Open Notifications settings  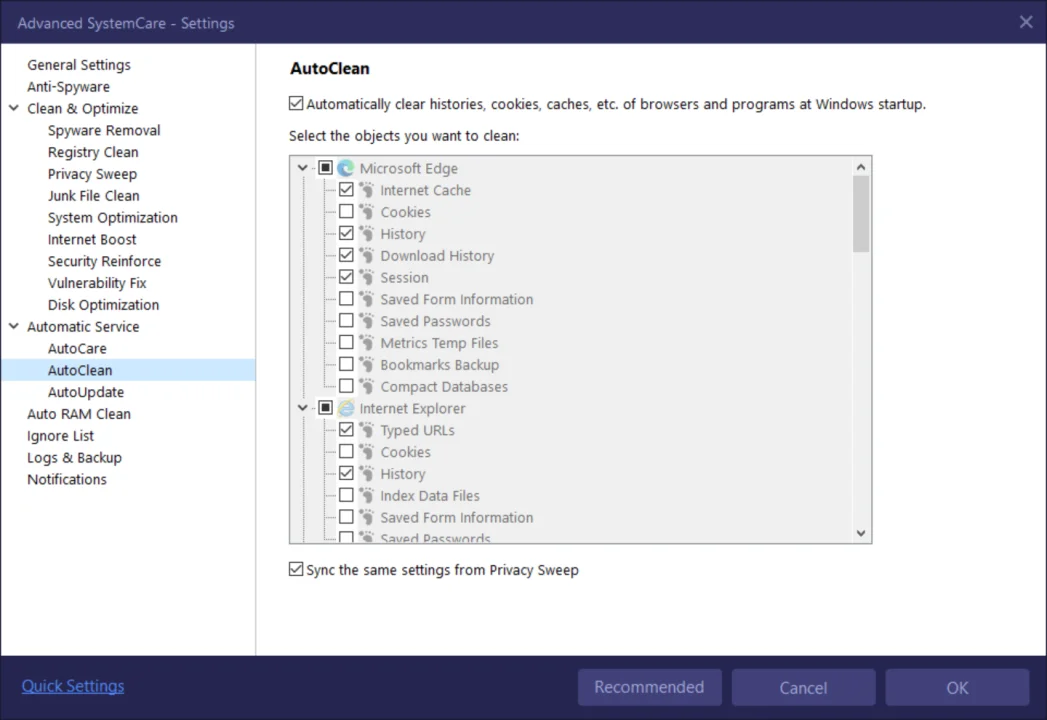coord(67,480)
